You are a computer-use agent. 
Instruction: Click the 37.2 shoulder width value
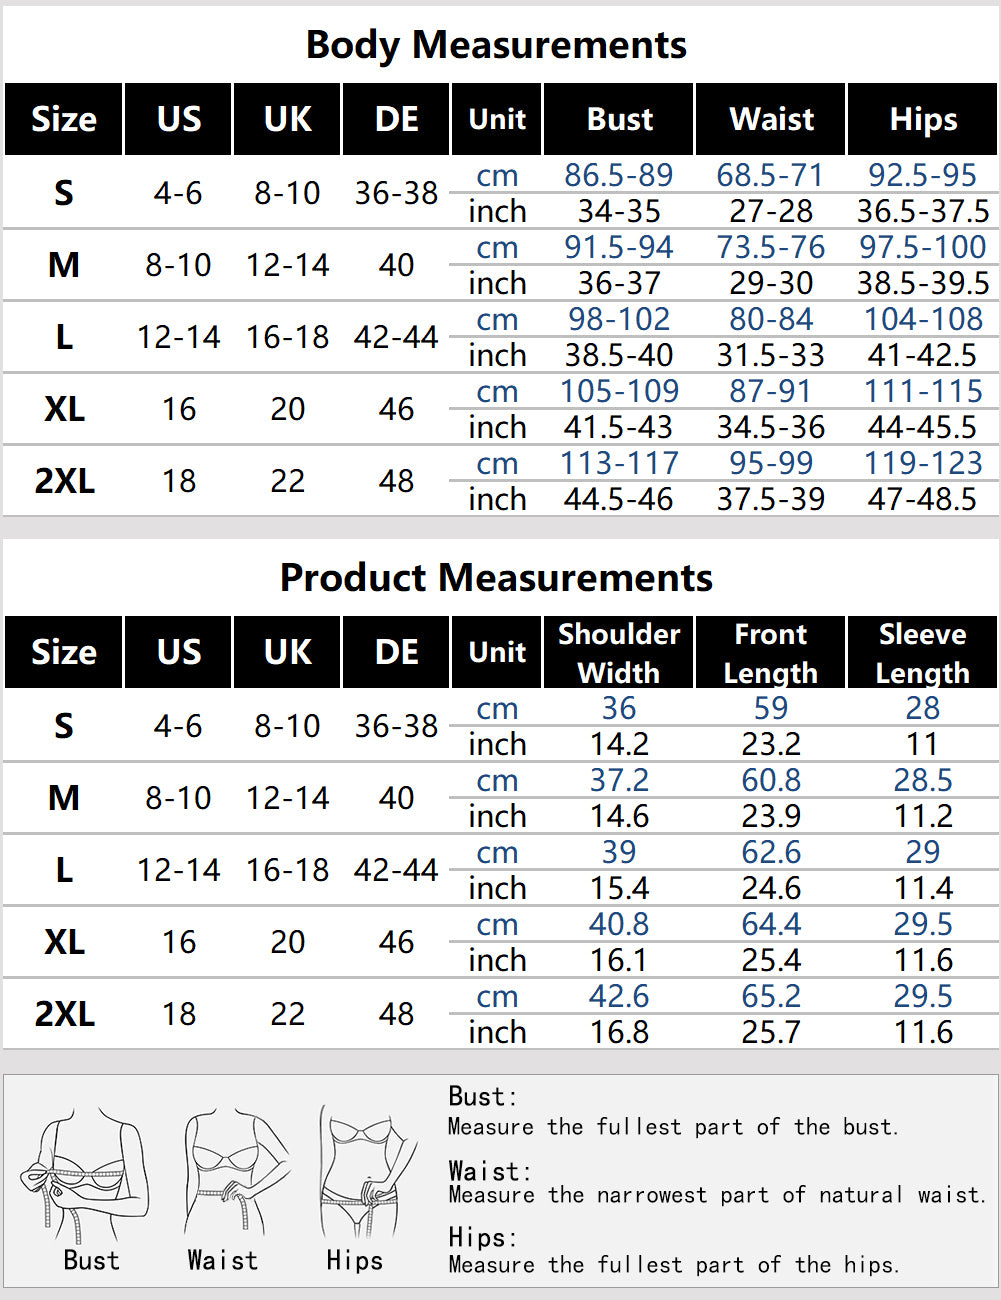pyautogui.click(x=619, y=780)
